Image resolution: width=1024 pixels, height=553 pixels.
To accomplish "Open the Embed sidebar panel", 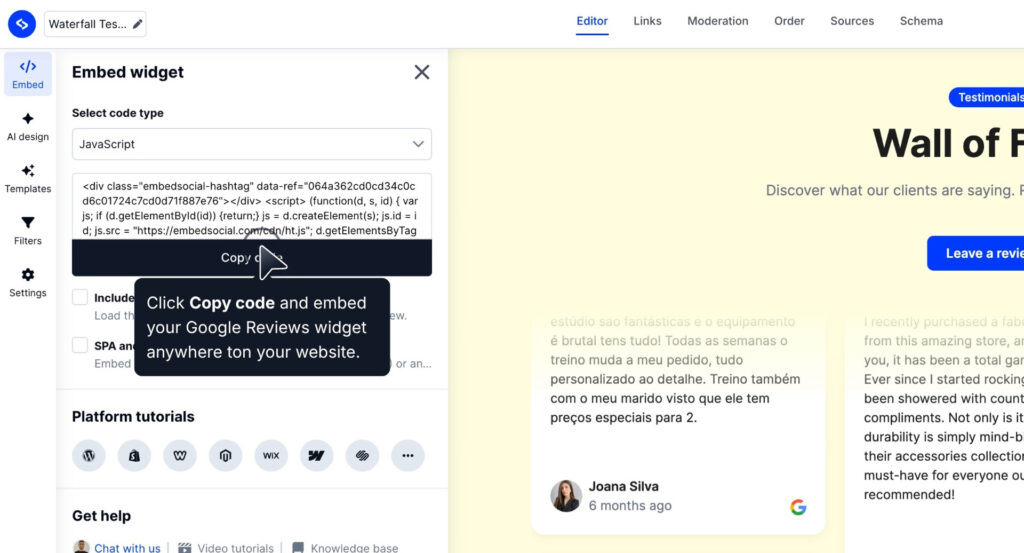I will tap(27, 74).
